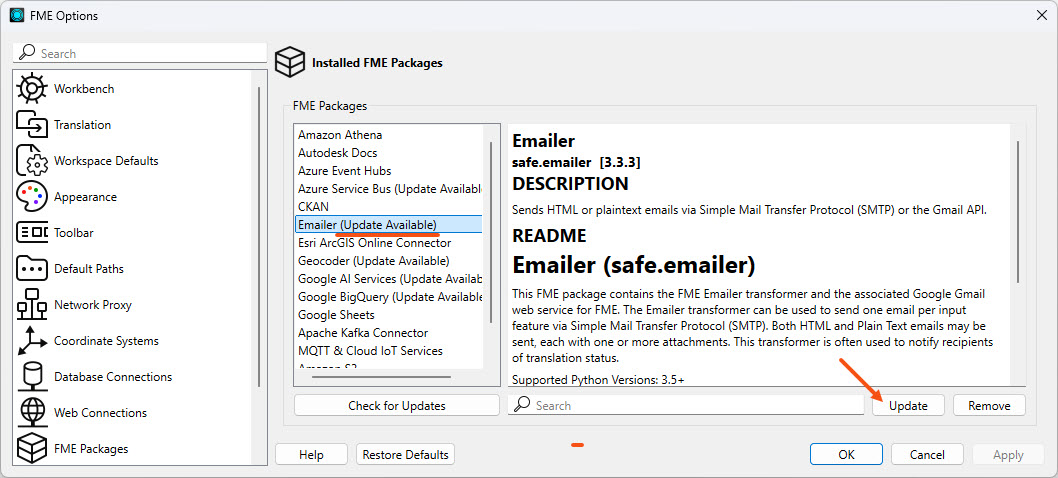Click the Update button
1058x478 pixels.
[908, 406]
